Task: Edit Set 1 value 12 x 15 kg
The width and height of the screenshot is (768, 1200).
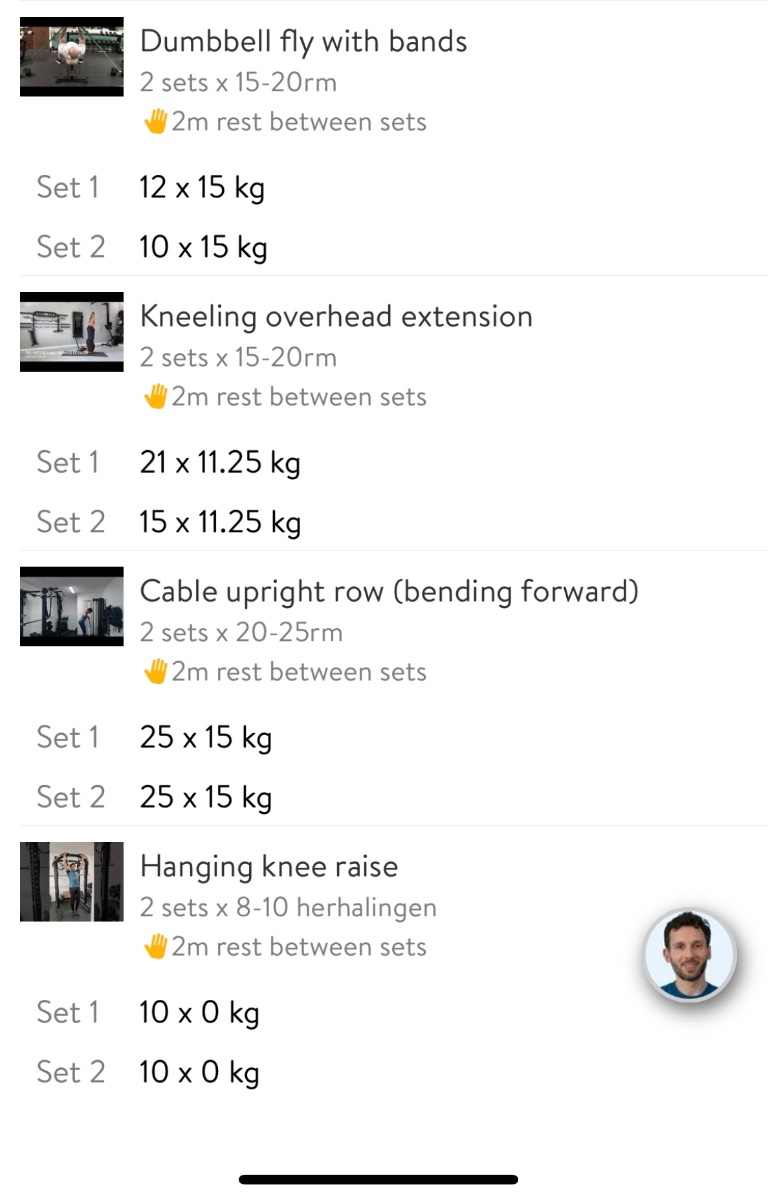Action: [202, 188]
